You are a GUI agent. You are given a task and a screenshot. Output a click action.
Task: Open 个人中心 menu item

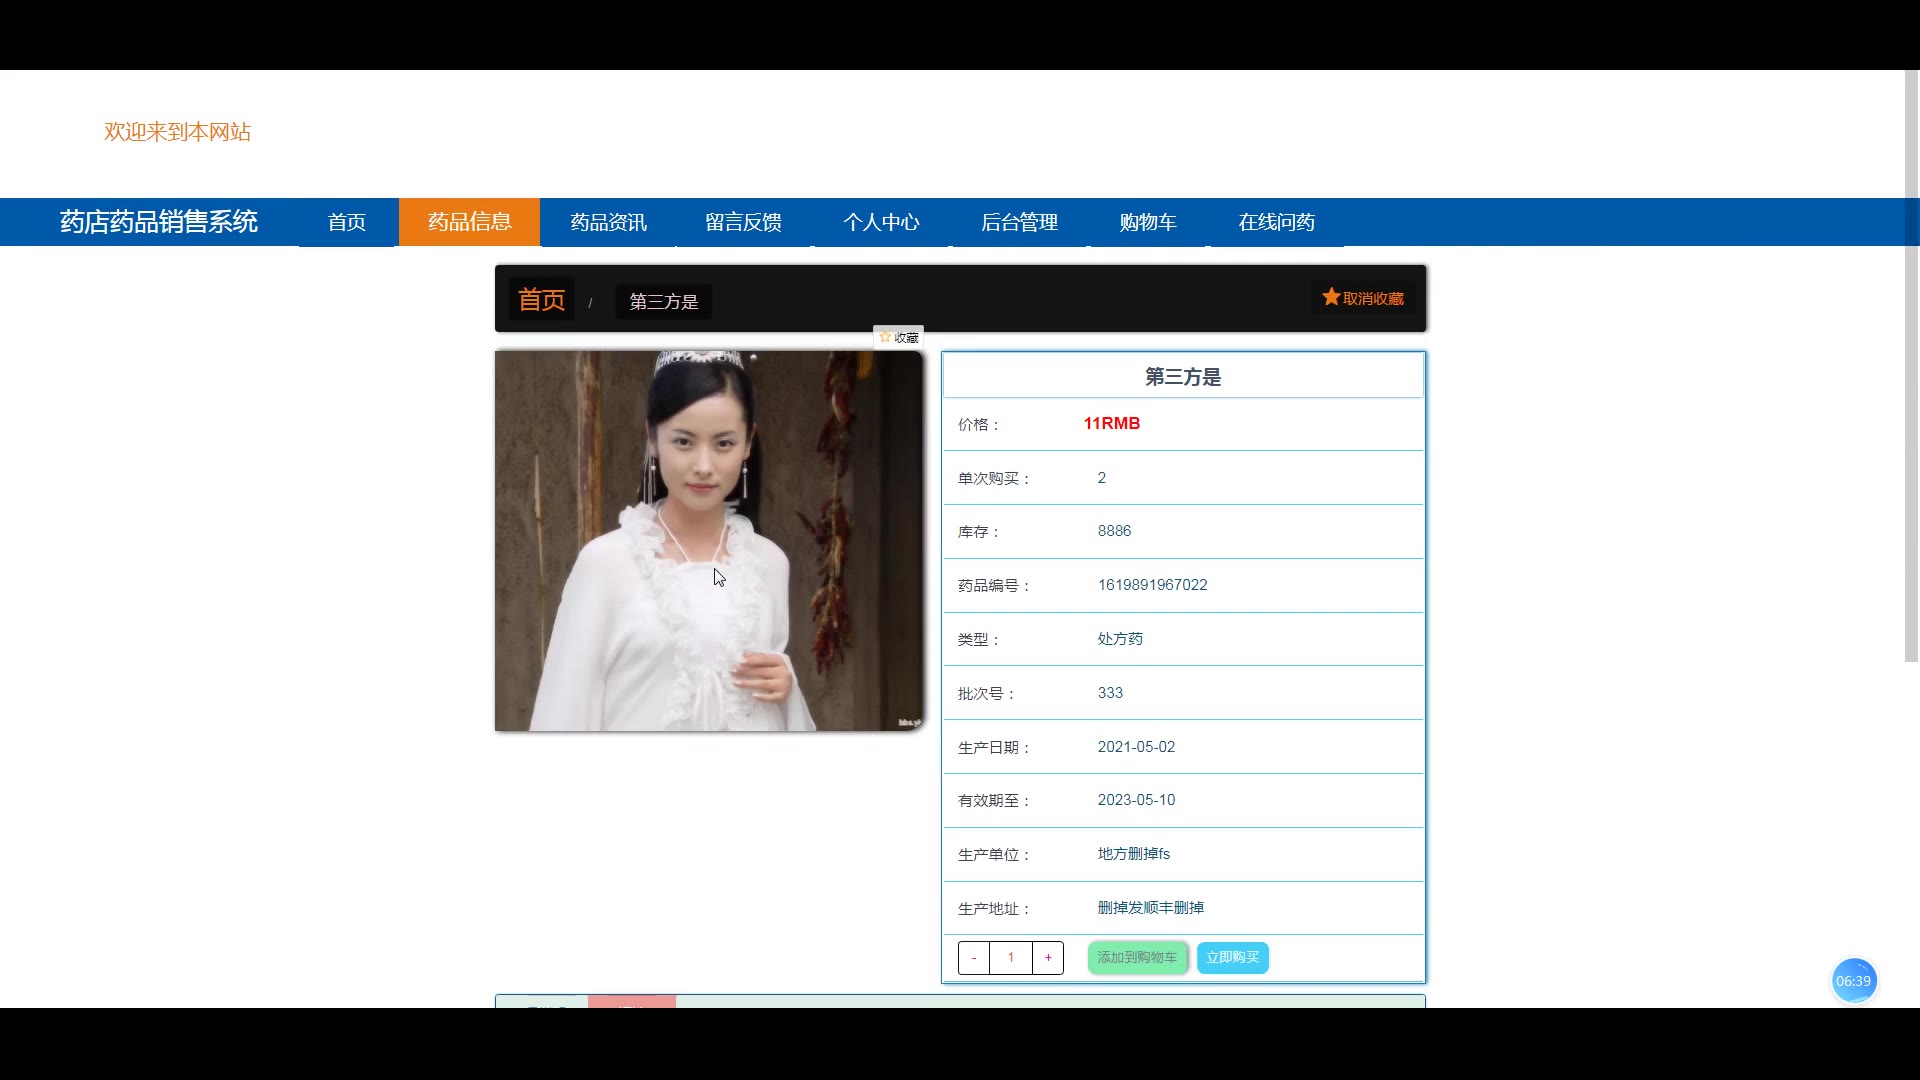pos(881,222)
